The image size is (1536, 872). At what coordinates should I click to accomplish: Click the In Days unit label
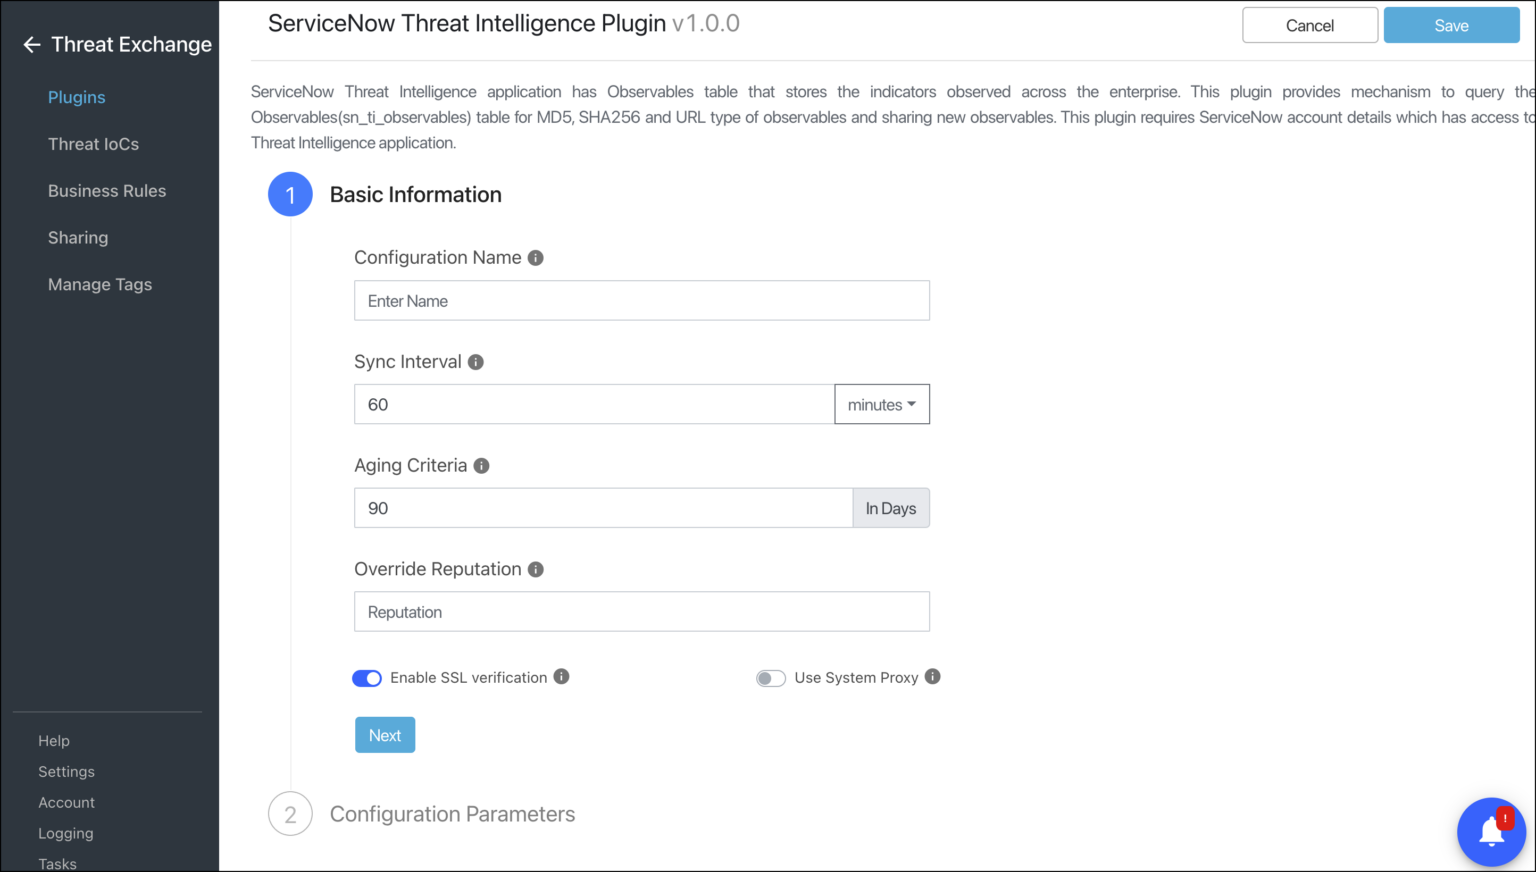[x=890, y=508]
